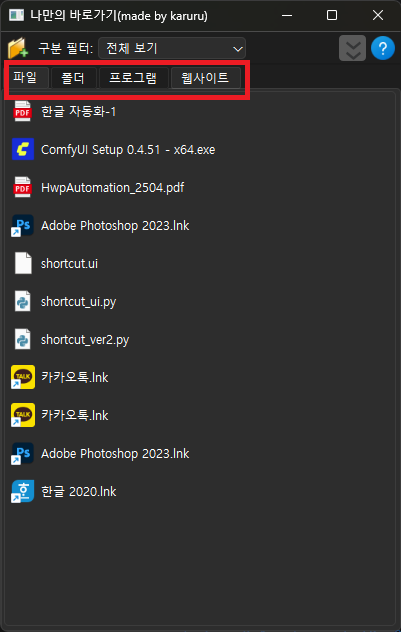
Task: Click the PDF icon beside 한글 자동화-1
Action: 23,112
